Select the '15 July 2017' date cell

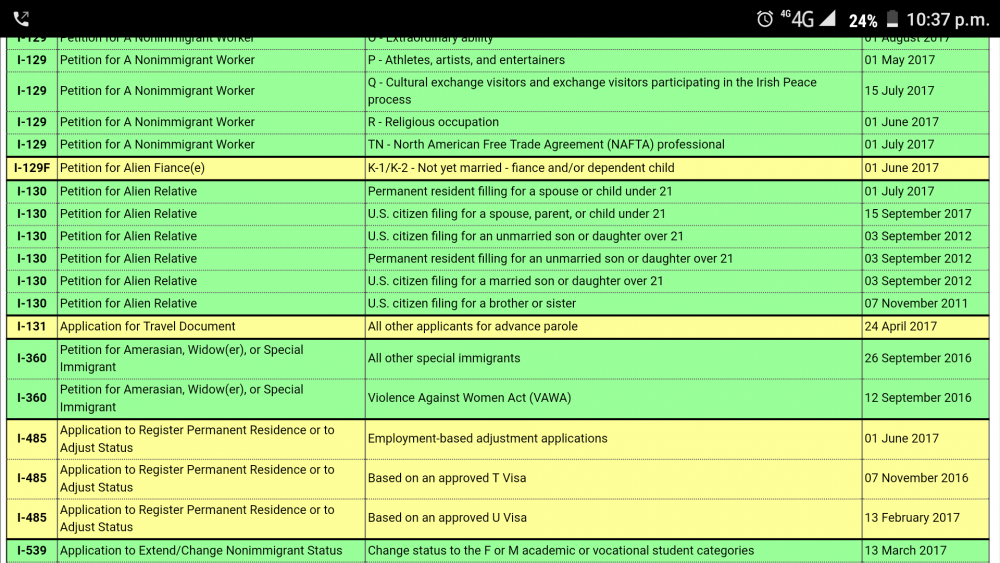(x=925, y=91)
